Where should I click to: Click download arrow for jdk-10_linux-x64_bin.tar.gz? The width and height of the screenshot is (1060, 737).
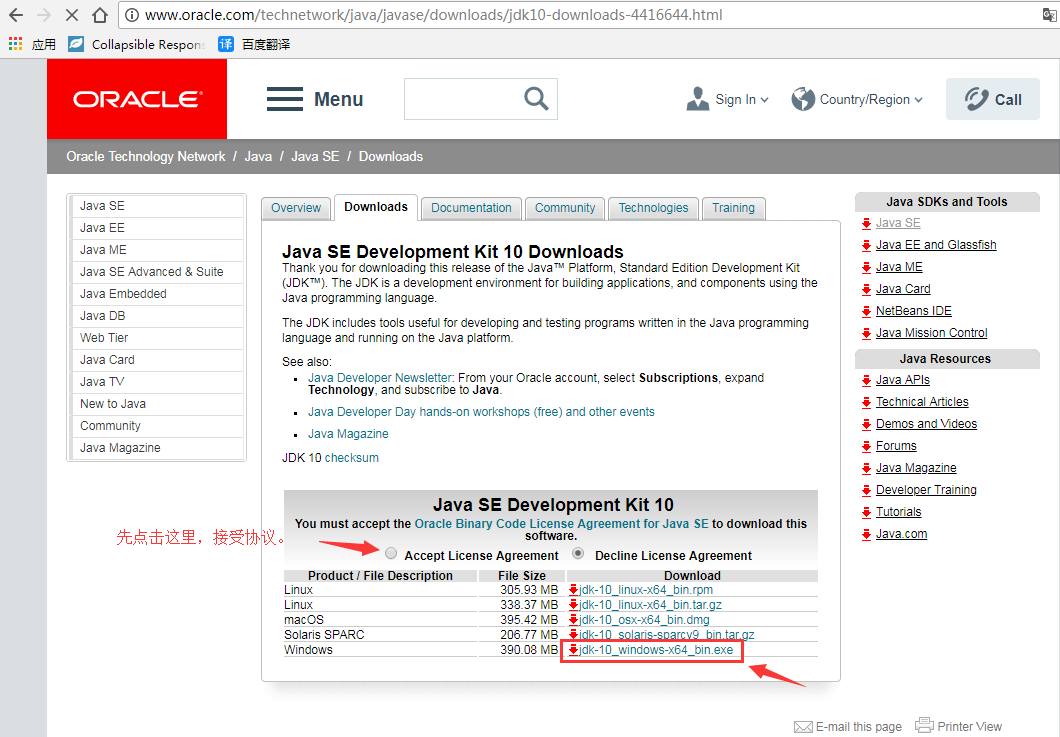click(x=573, y=605)
